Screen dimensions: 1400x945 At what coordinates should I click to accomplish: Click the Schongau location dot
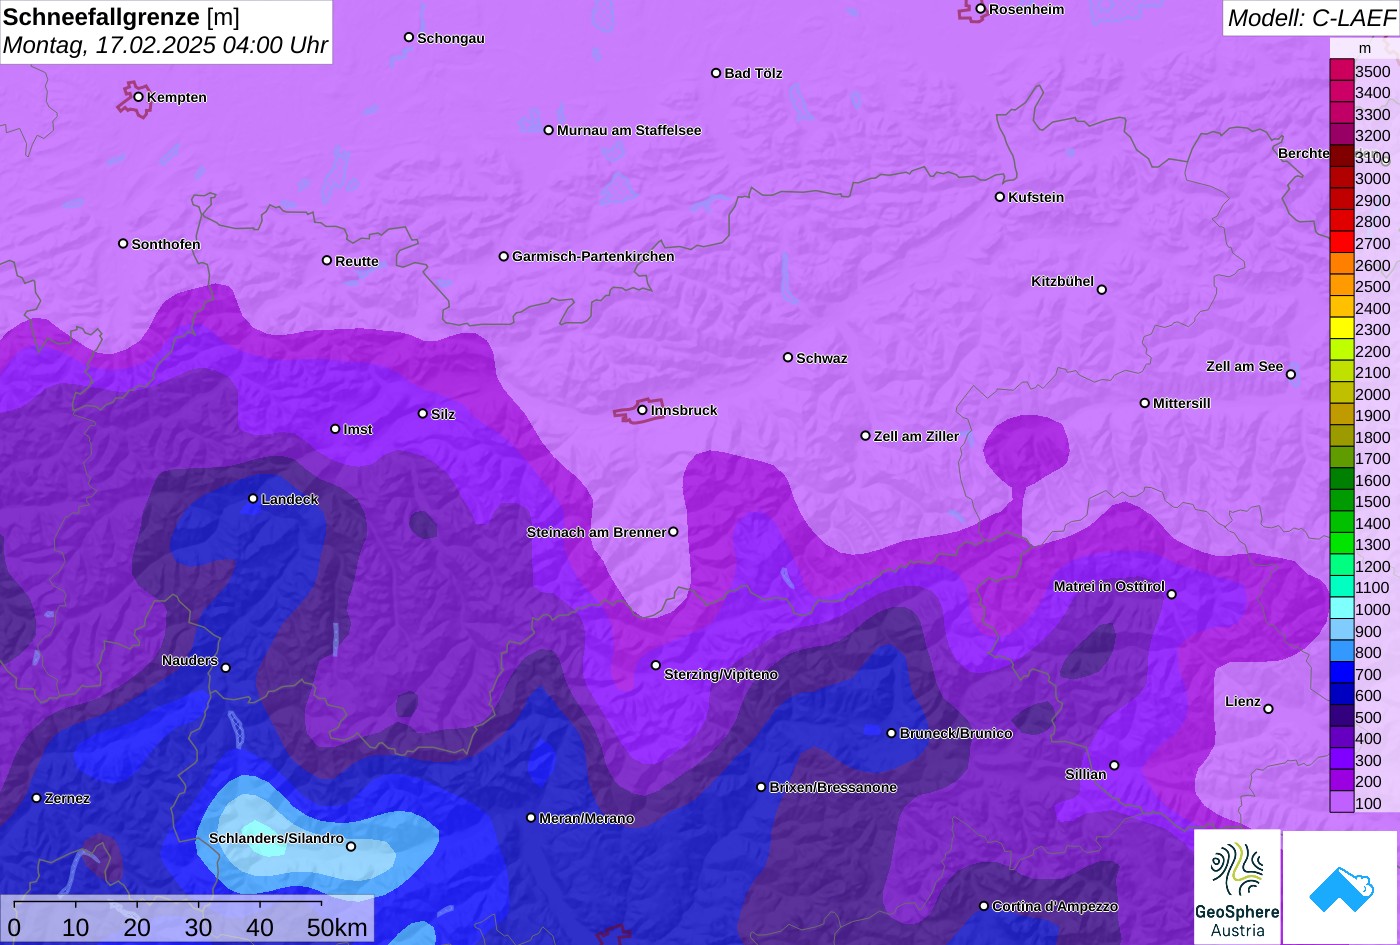(409, 37)
